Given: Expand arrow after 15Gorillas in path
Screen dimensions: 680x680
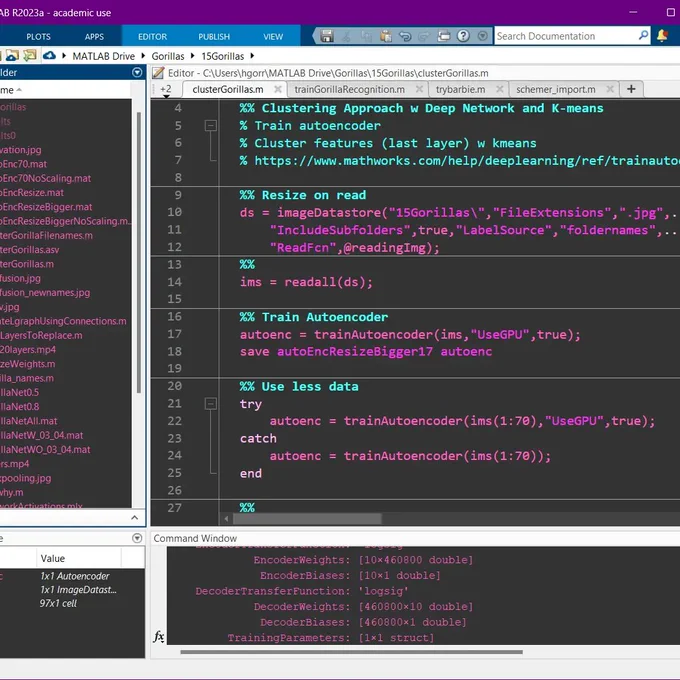Looking at the screenshot, I should (252, 56).
